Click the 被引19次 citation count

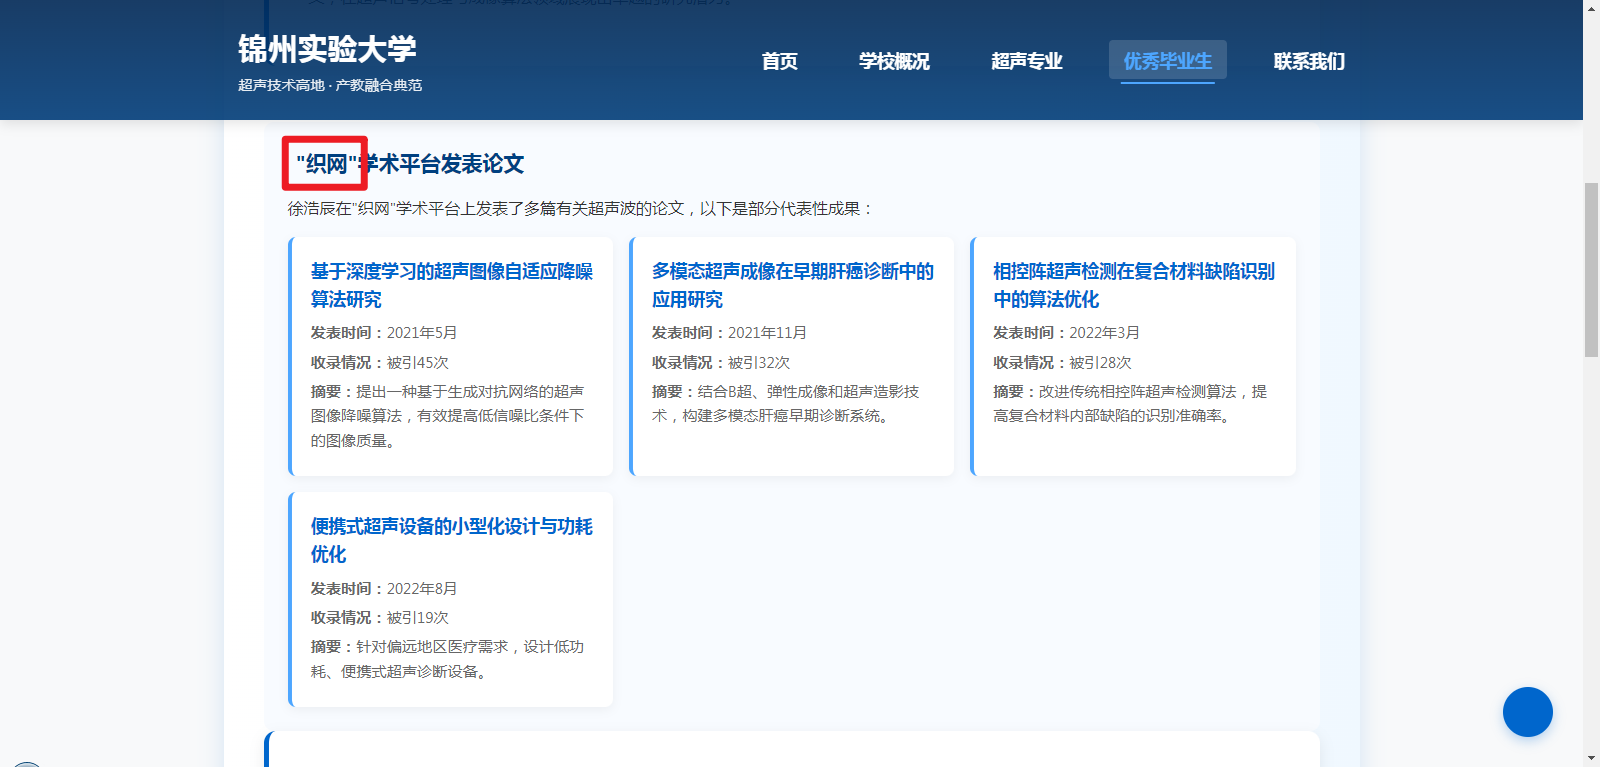click(417, 617)
